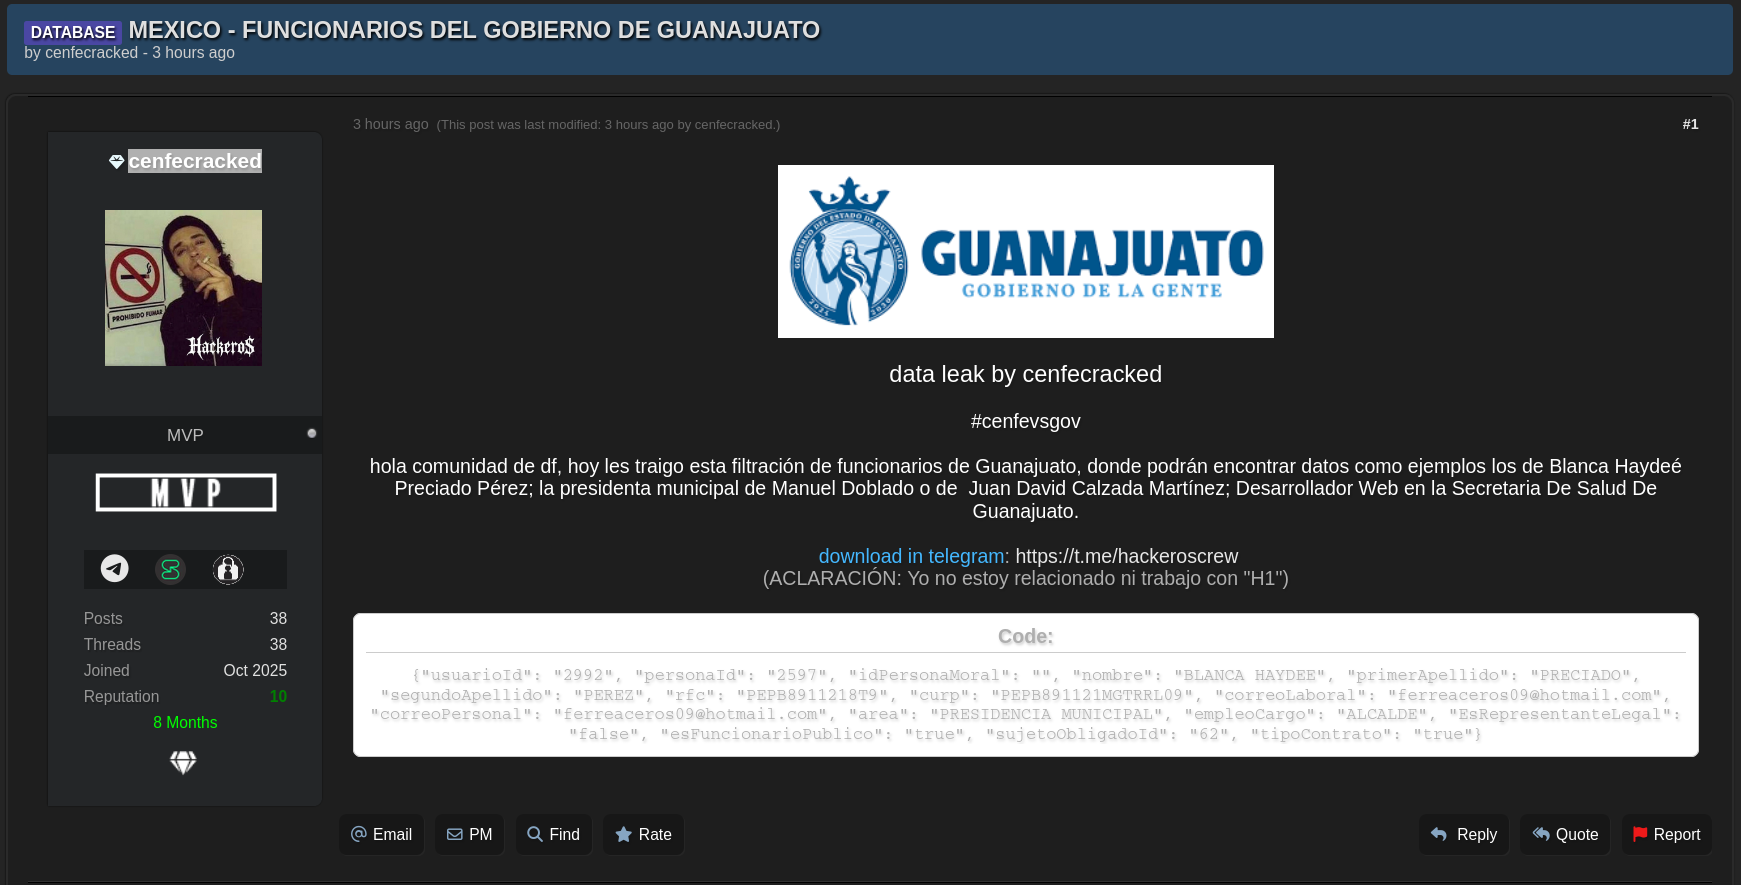1741x885 pixels.
Task: Open the cenfecracked avatar picture
Action: (183, 288)
